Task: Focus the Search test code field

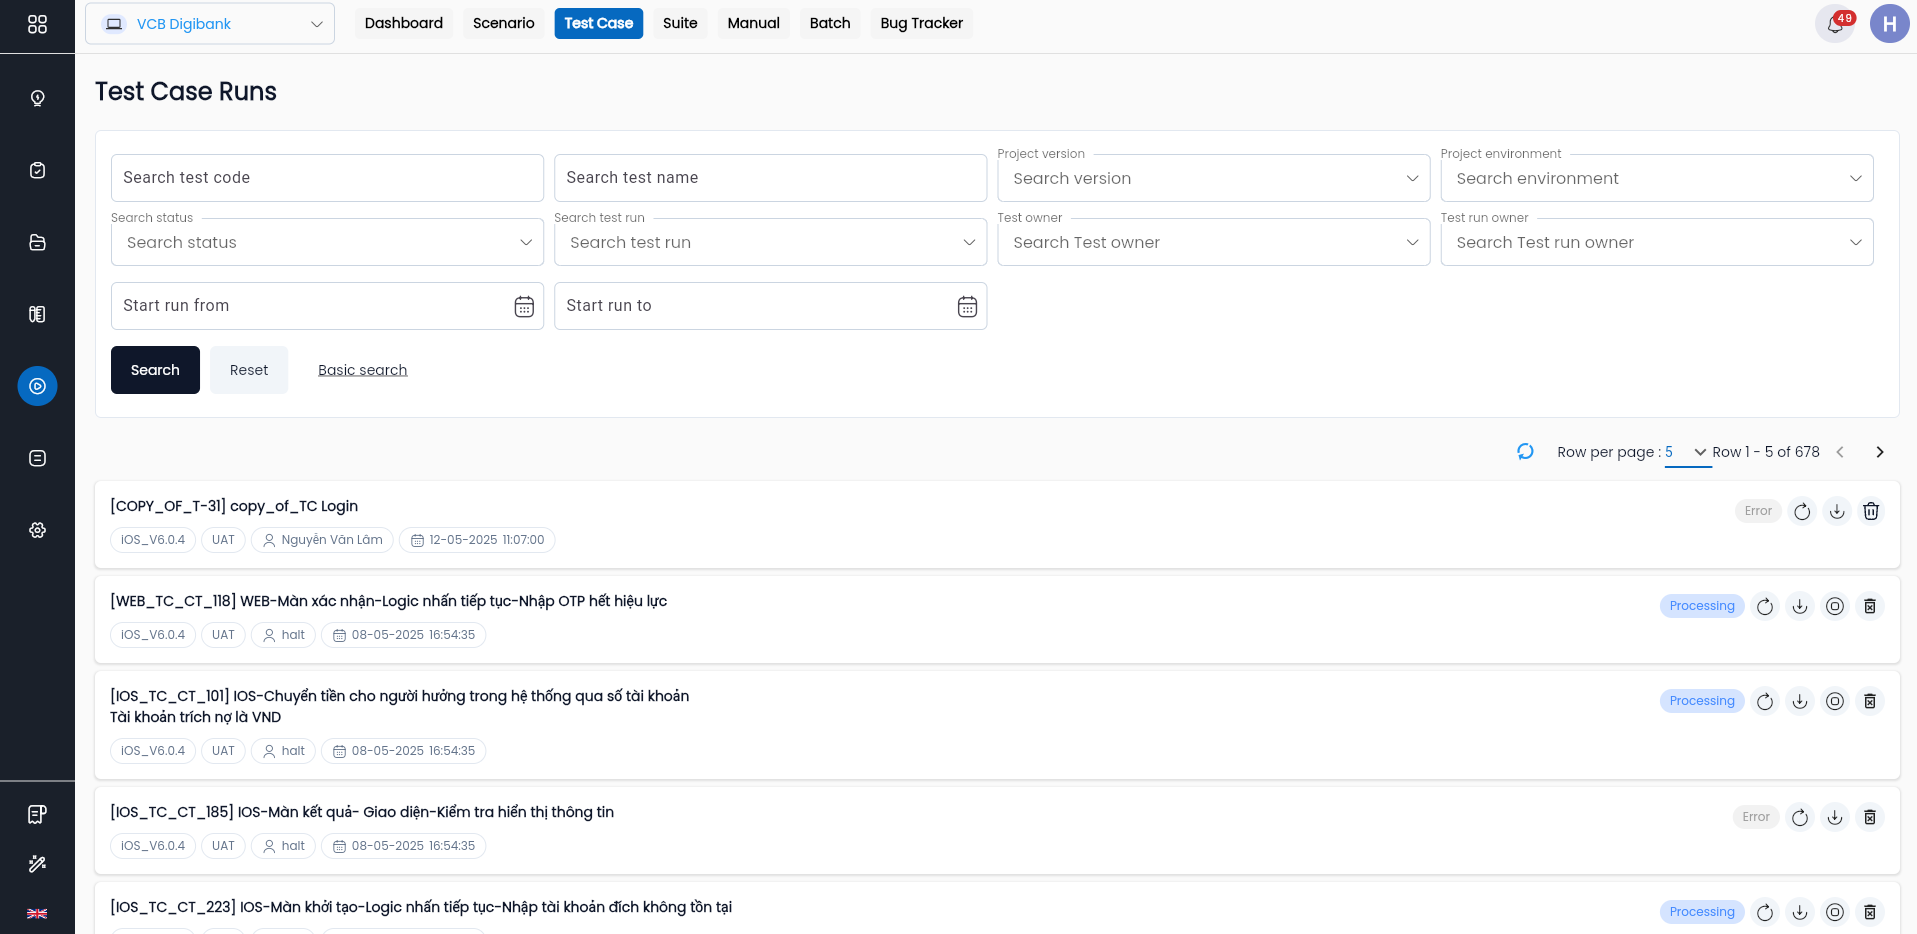Action: pos(327,178)
